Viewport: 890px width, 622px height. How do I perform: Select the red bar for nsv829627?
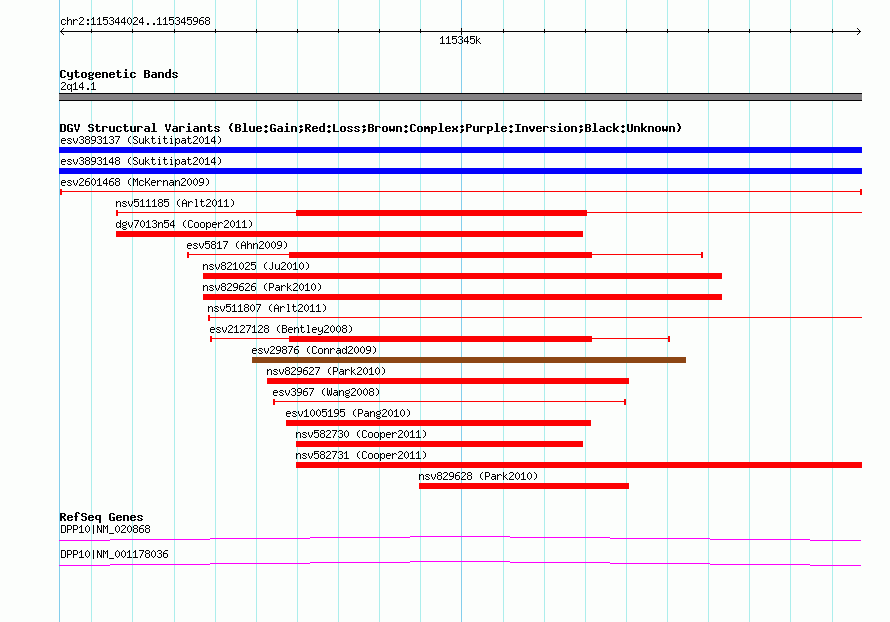[x=448, y=381]
